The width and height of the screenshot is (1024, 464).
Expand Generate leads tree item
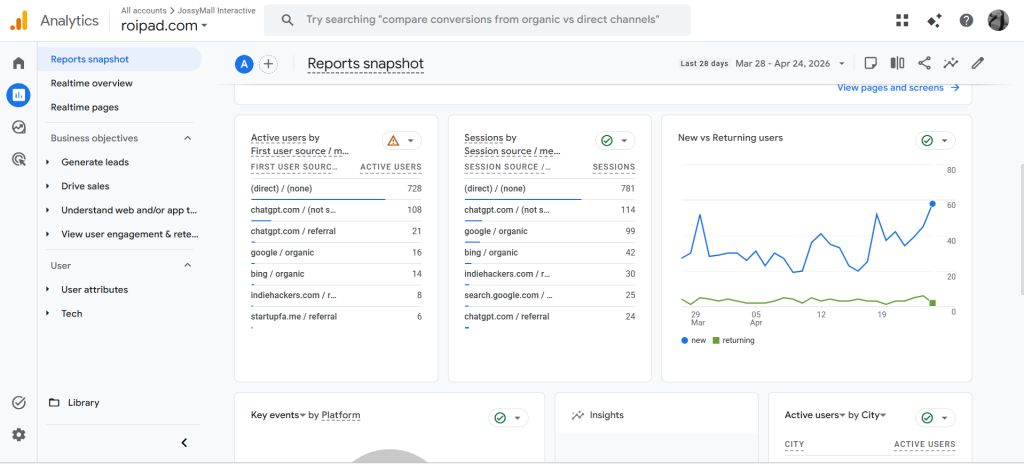(48, 162)
